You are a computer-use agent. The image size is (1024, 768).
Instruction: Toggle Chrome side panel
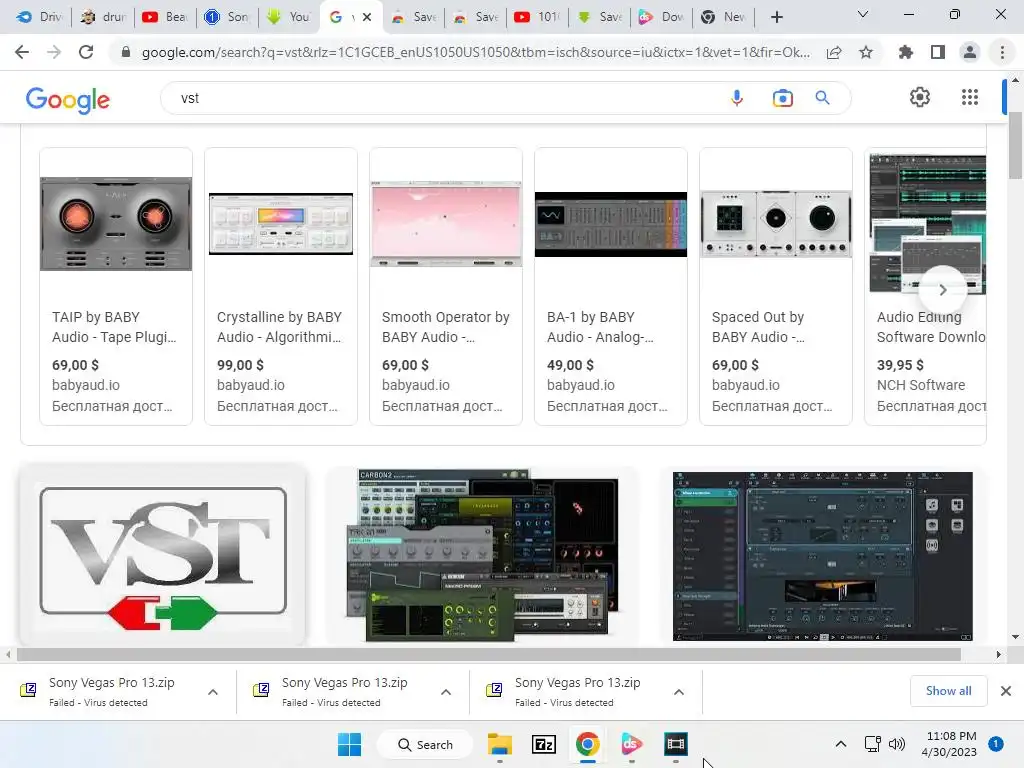point(938,52)
